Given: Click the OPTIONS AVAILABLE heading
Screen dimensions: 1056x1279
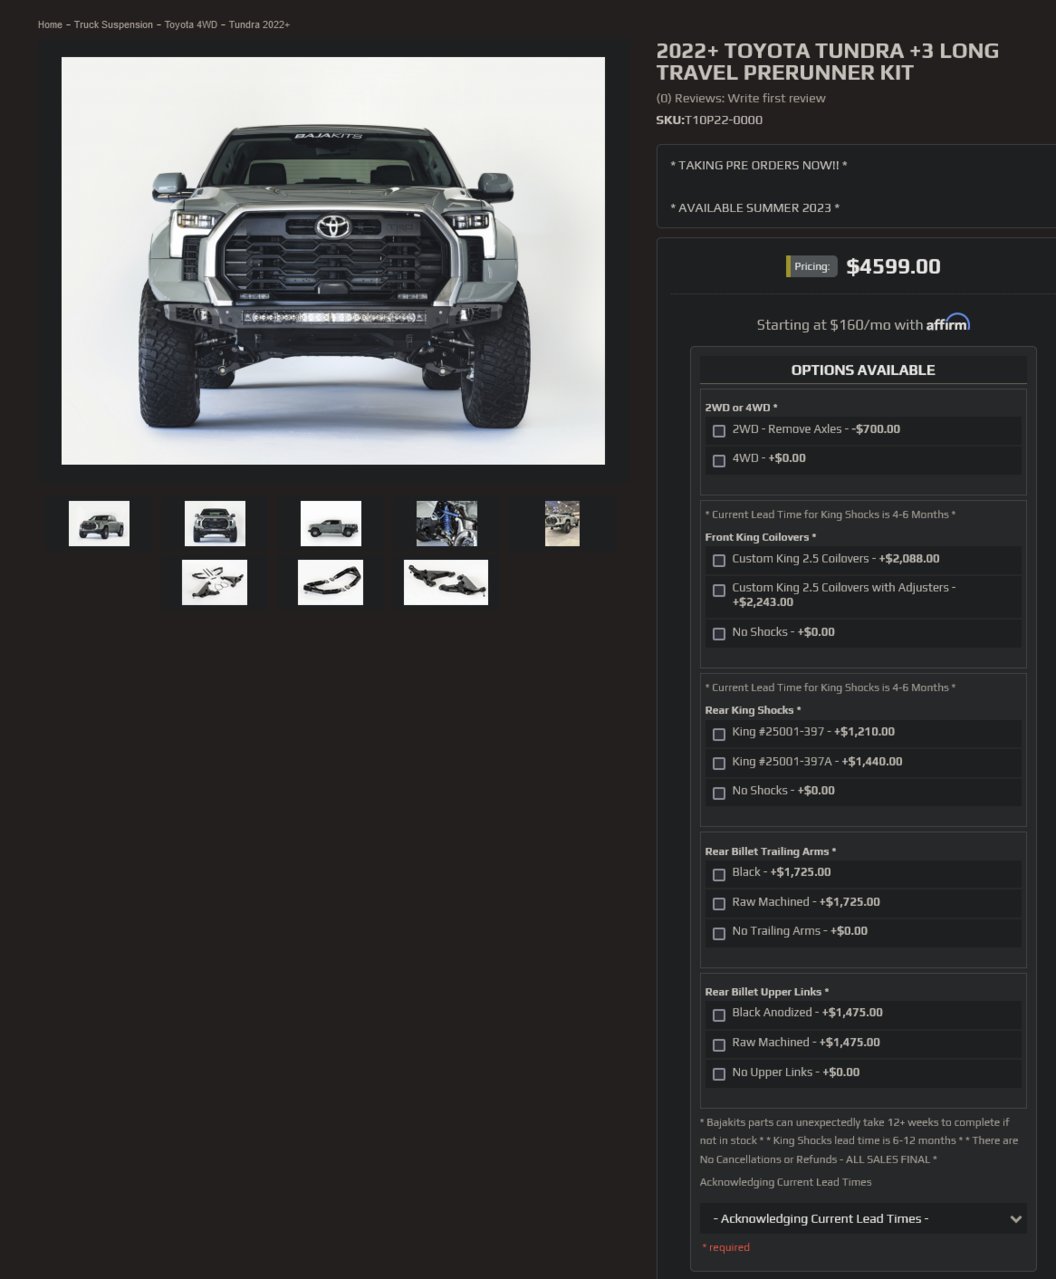Looking at the screenshot, I should click(863, 370).
